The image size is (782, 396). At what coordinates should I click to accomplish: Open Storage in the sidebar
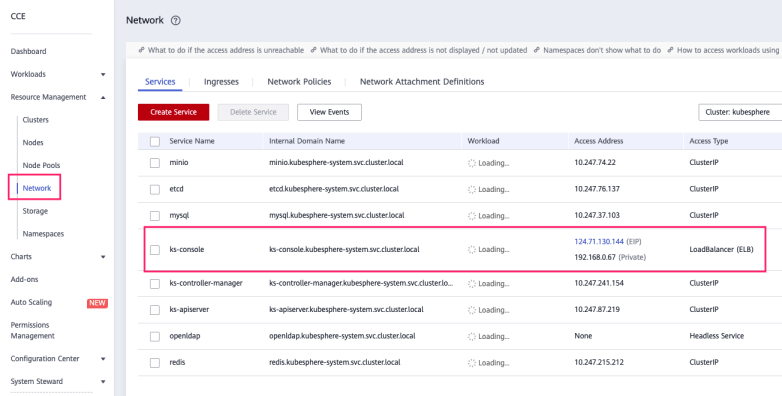click(x=35, y=211)
